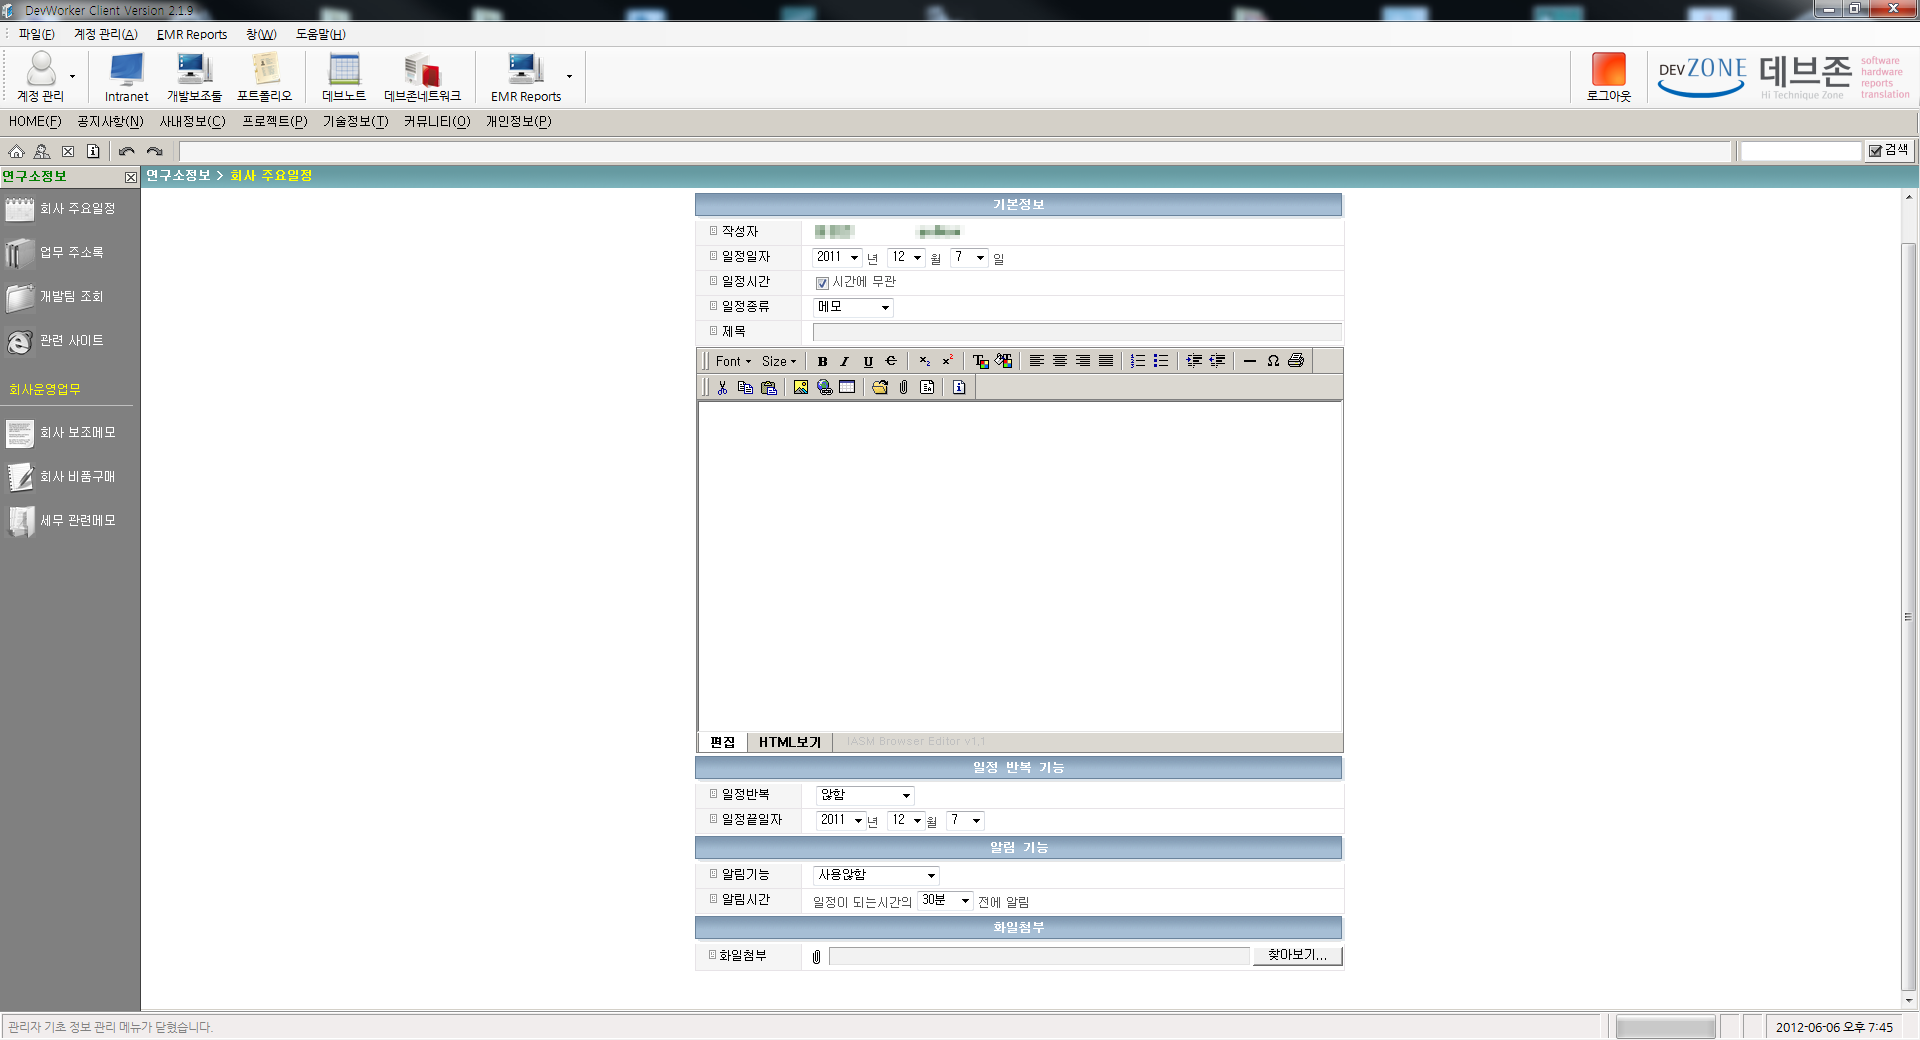Insert a bulleted list
This screenshot has height=1040, width=1920.
1161,361
